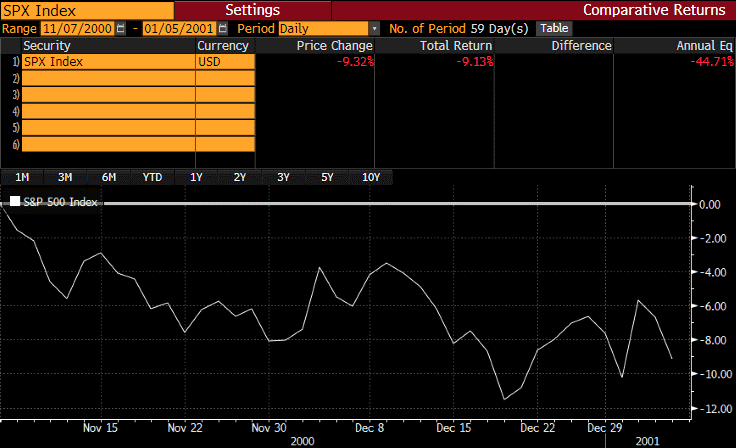The height and width of the screenshot is (448, 736).
Task: Click the empty currency field in row 6
Action: click(225, 144)
